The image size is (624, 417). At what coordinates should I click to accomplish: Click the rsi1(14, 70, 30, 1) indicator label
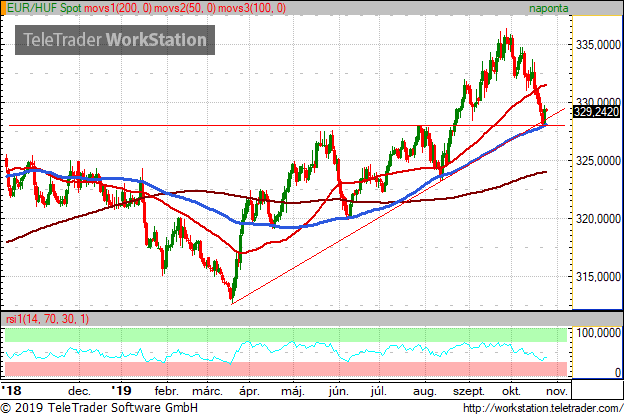47,319
